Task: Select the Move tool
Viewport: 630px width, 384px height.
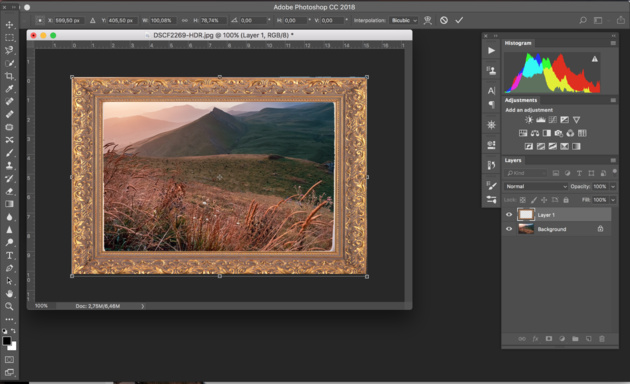Action: click(x=9, y=25)
